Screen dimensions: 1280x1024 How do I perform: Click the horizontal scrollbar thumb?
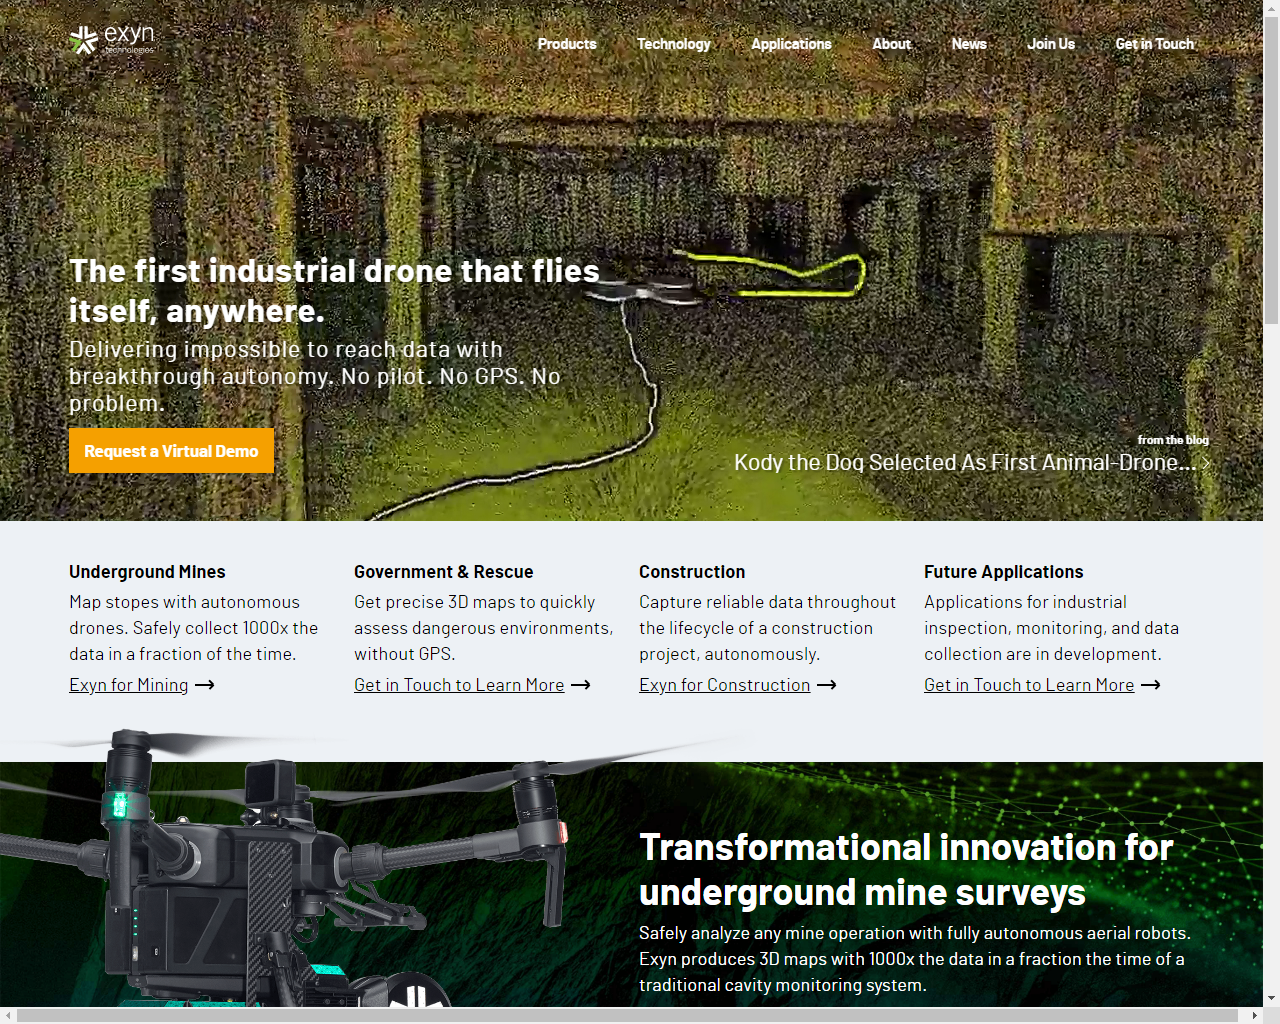pyautogui.click(x=628, y=1015)
